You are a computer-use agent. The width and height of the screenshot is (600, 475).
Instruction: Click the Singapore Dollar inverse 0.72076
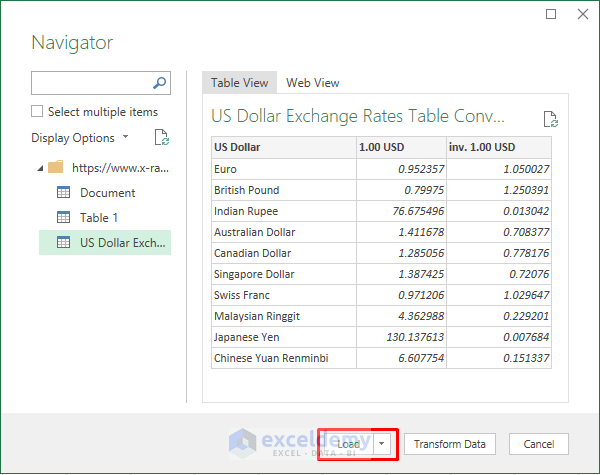[x=529, y=274]
